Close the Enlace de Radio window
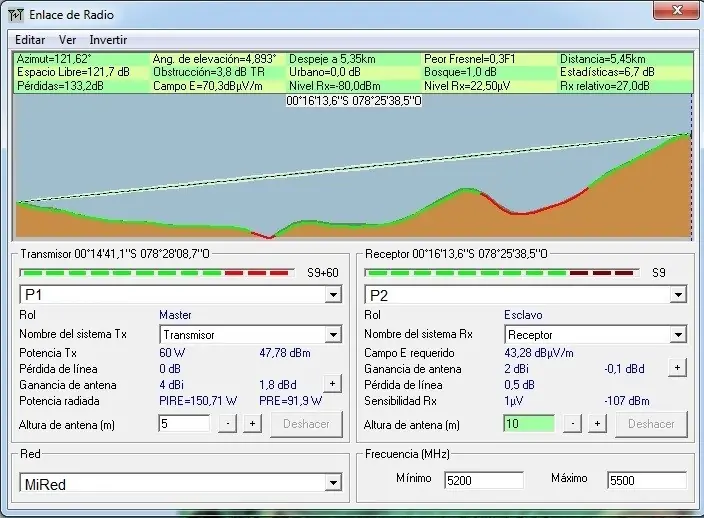 coord(677,10)
